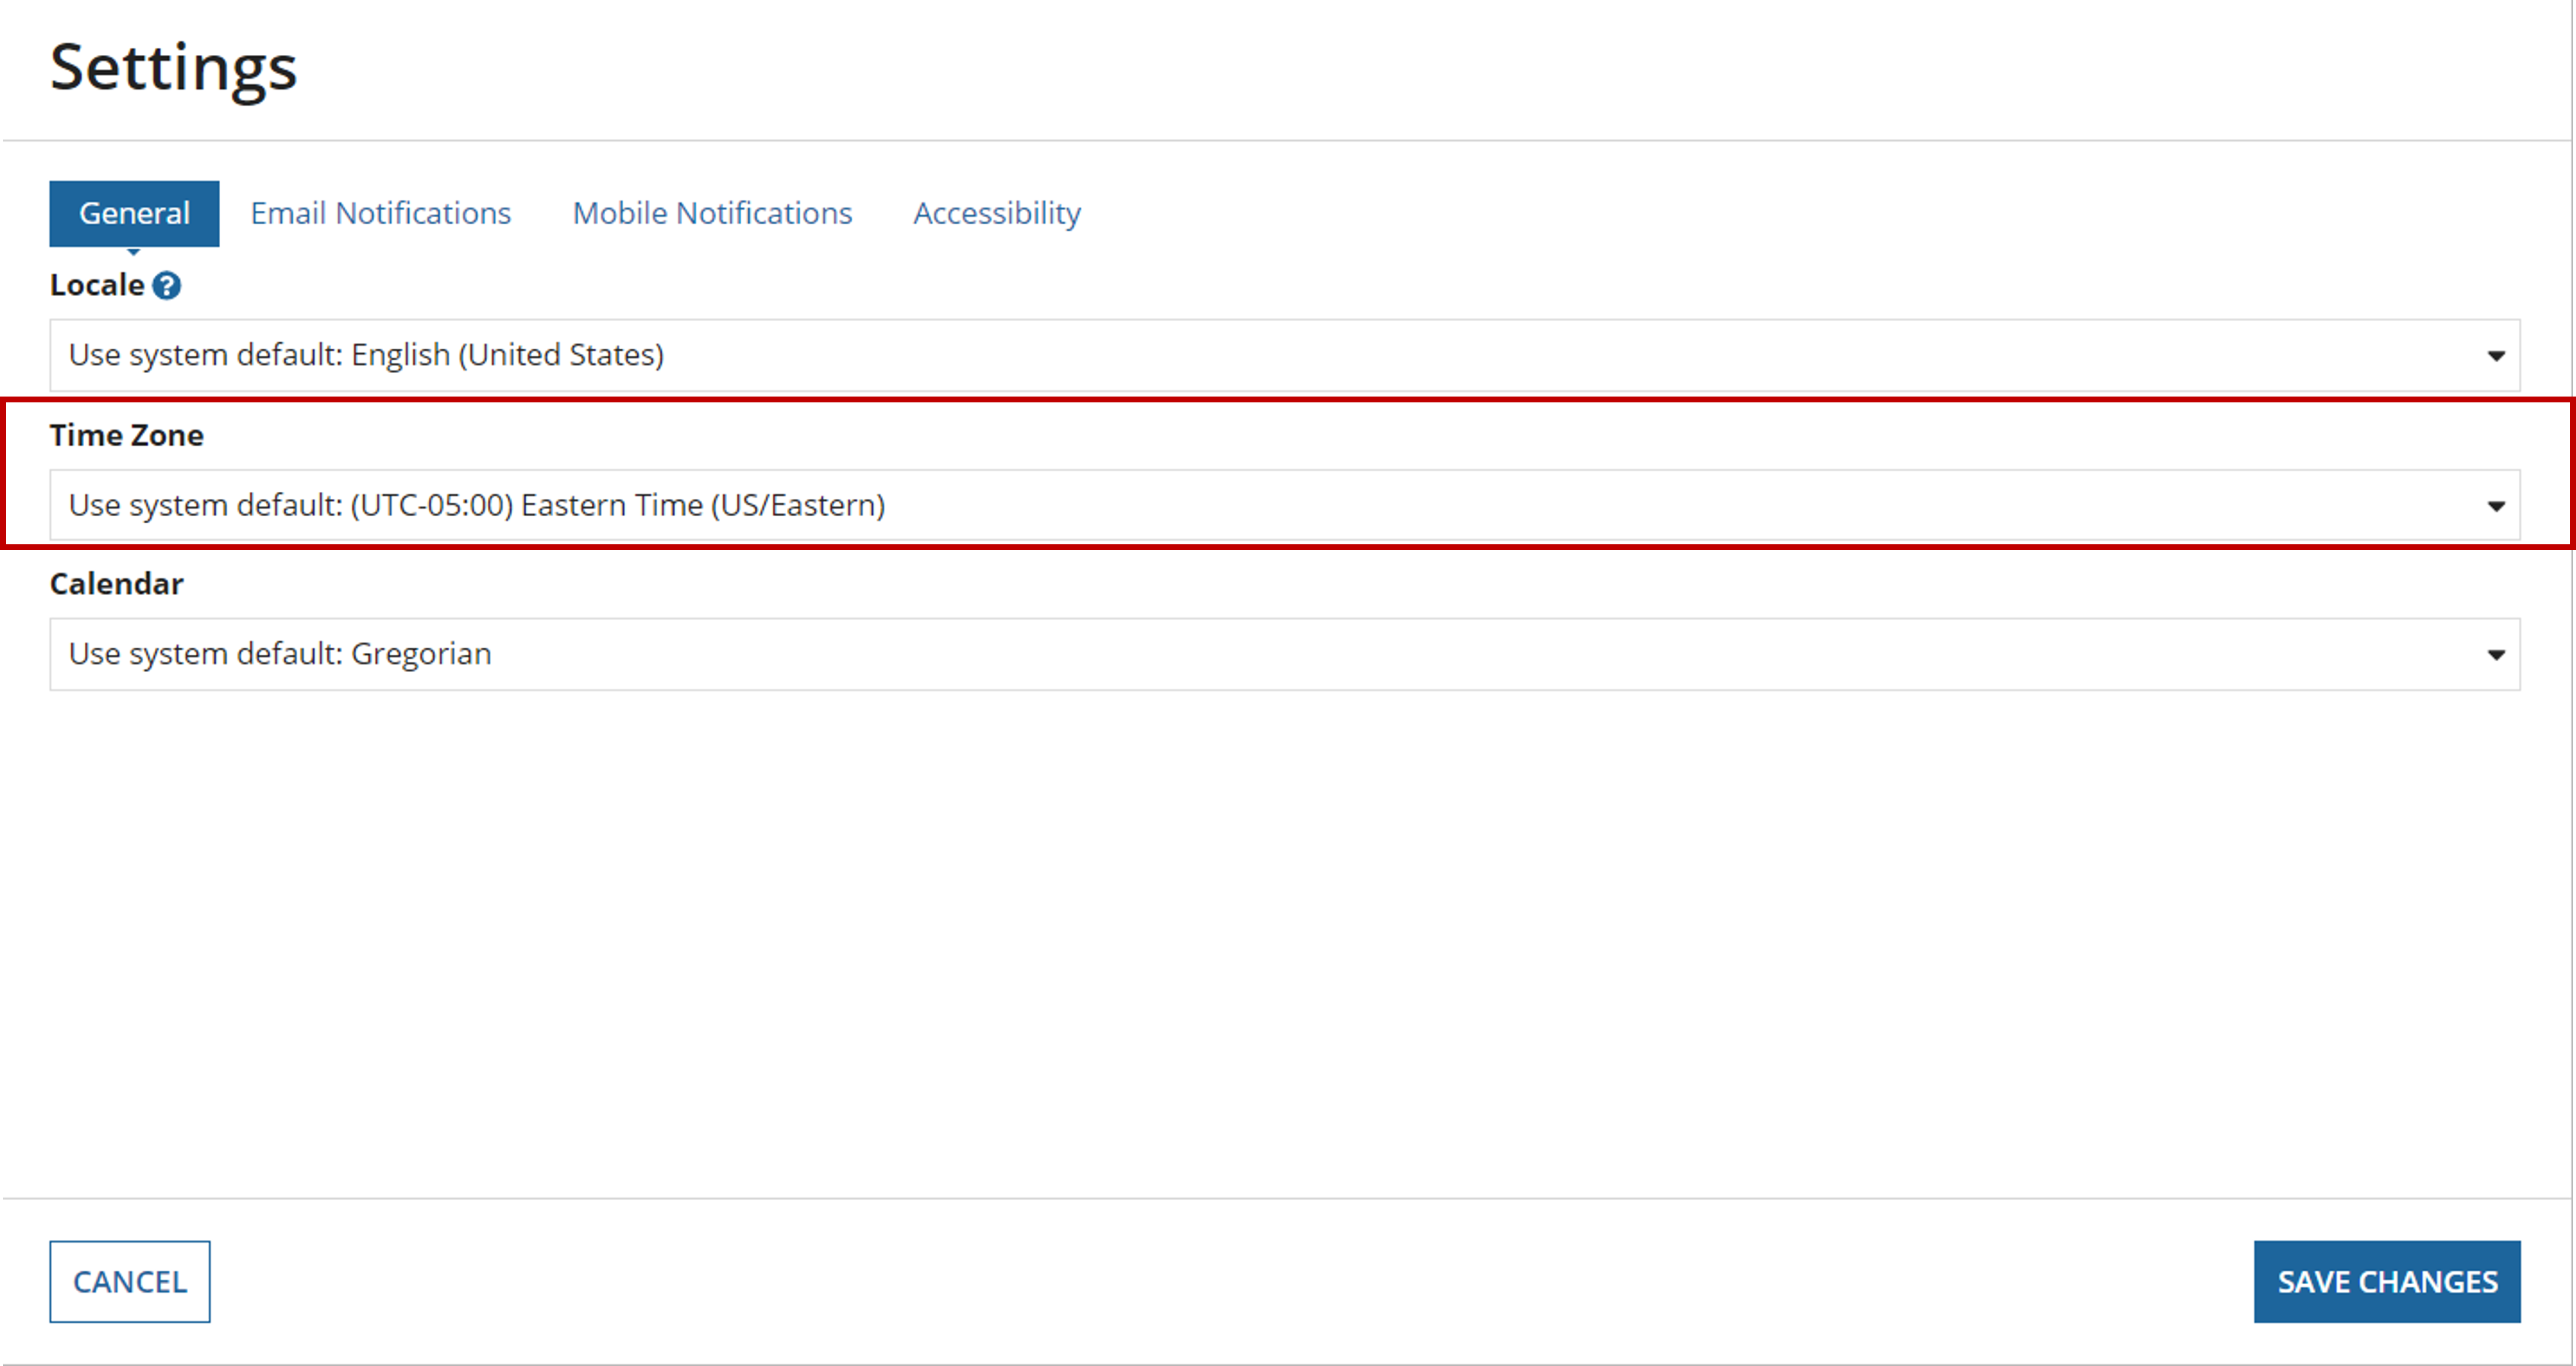Click the Calendar dropdown caret arrow
The image size is (2576, 1366).
(2496, 655)
